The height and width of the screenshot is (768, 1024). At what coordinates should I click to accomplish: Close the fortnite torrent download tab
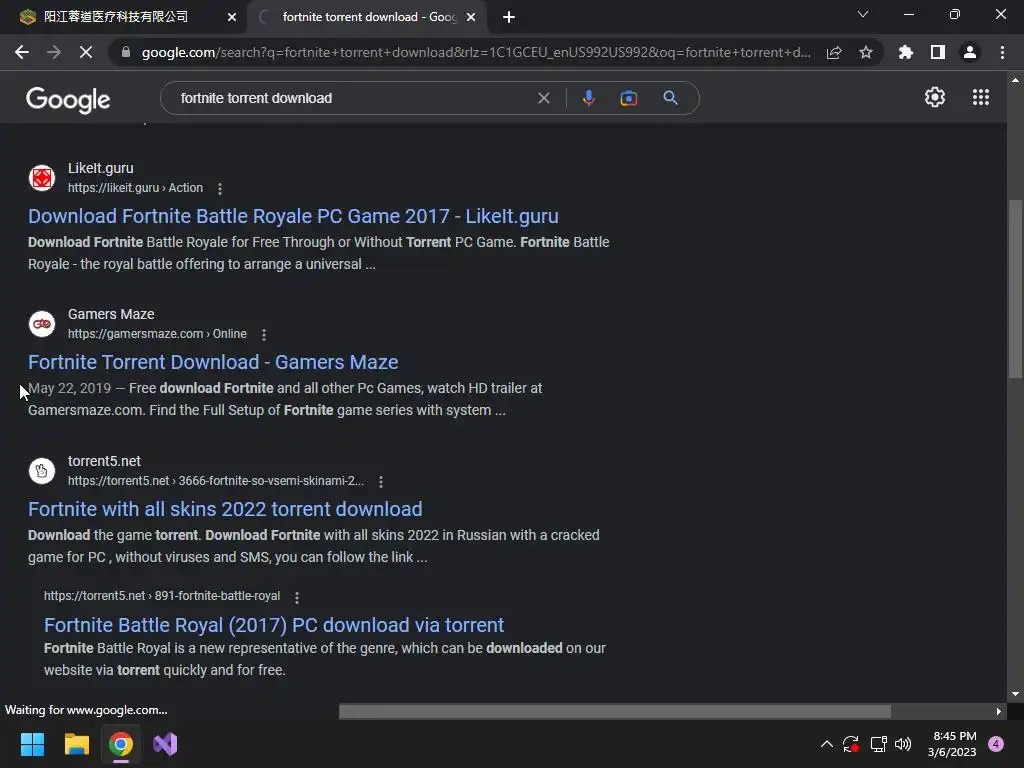(x=471, y=18)
